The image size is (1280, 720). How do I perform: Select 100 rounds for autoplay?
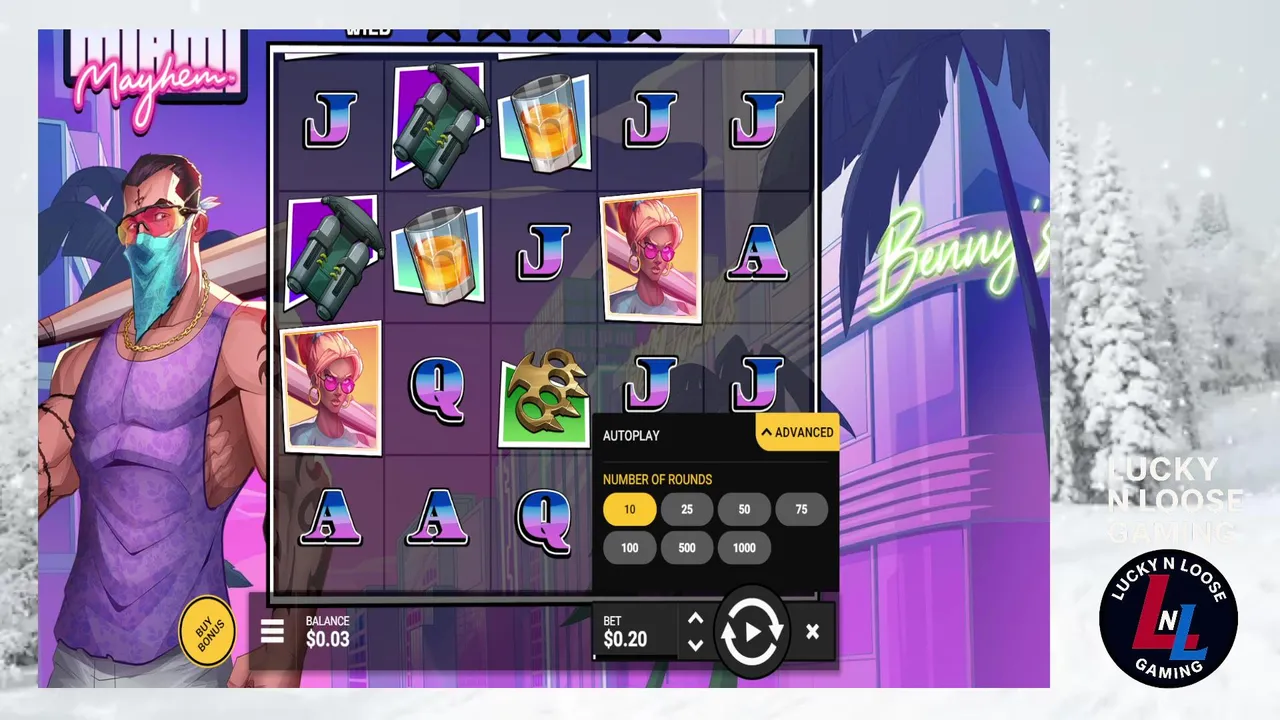[629, 548]
